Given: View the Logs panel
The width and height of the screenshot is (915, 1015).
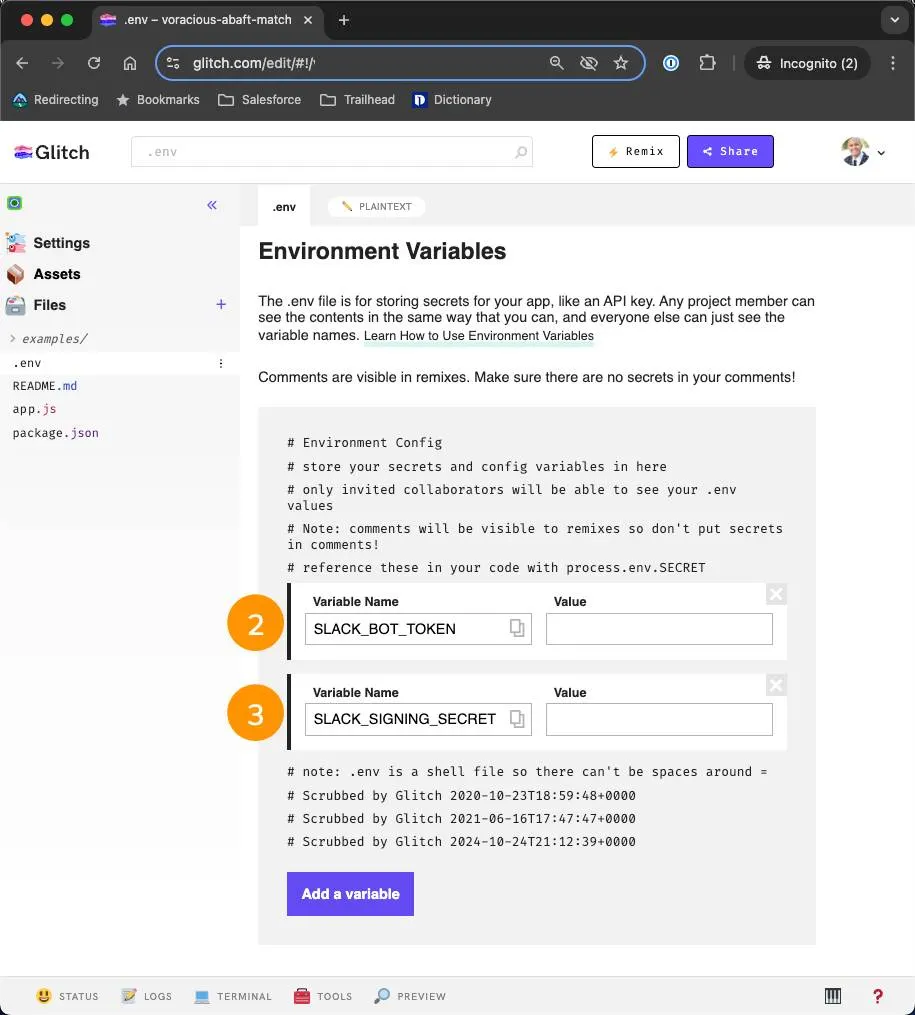Looking at the screenshot, I should point(146,996).
